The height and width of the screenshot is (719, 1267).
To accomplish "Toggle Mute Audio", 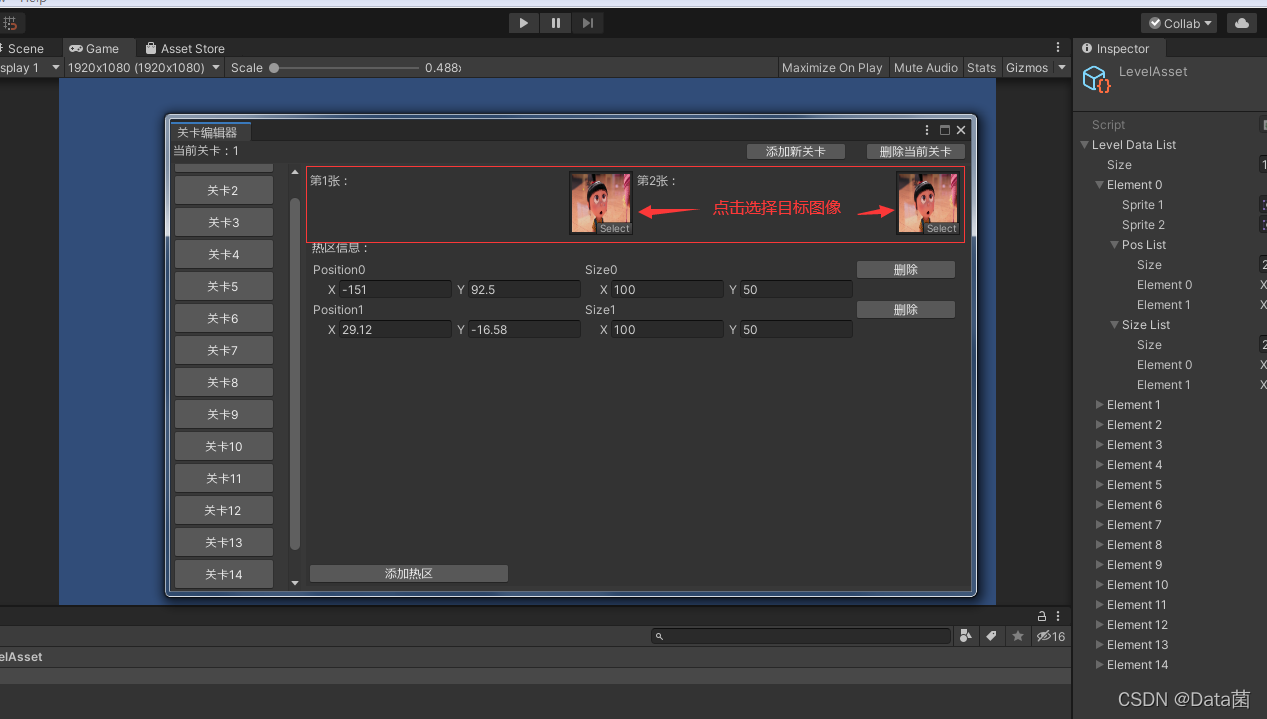I will tap(925, 68).
